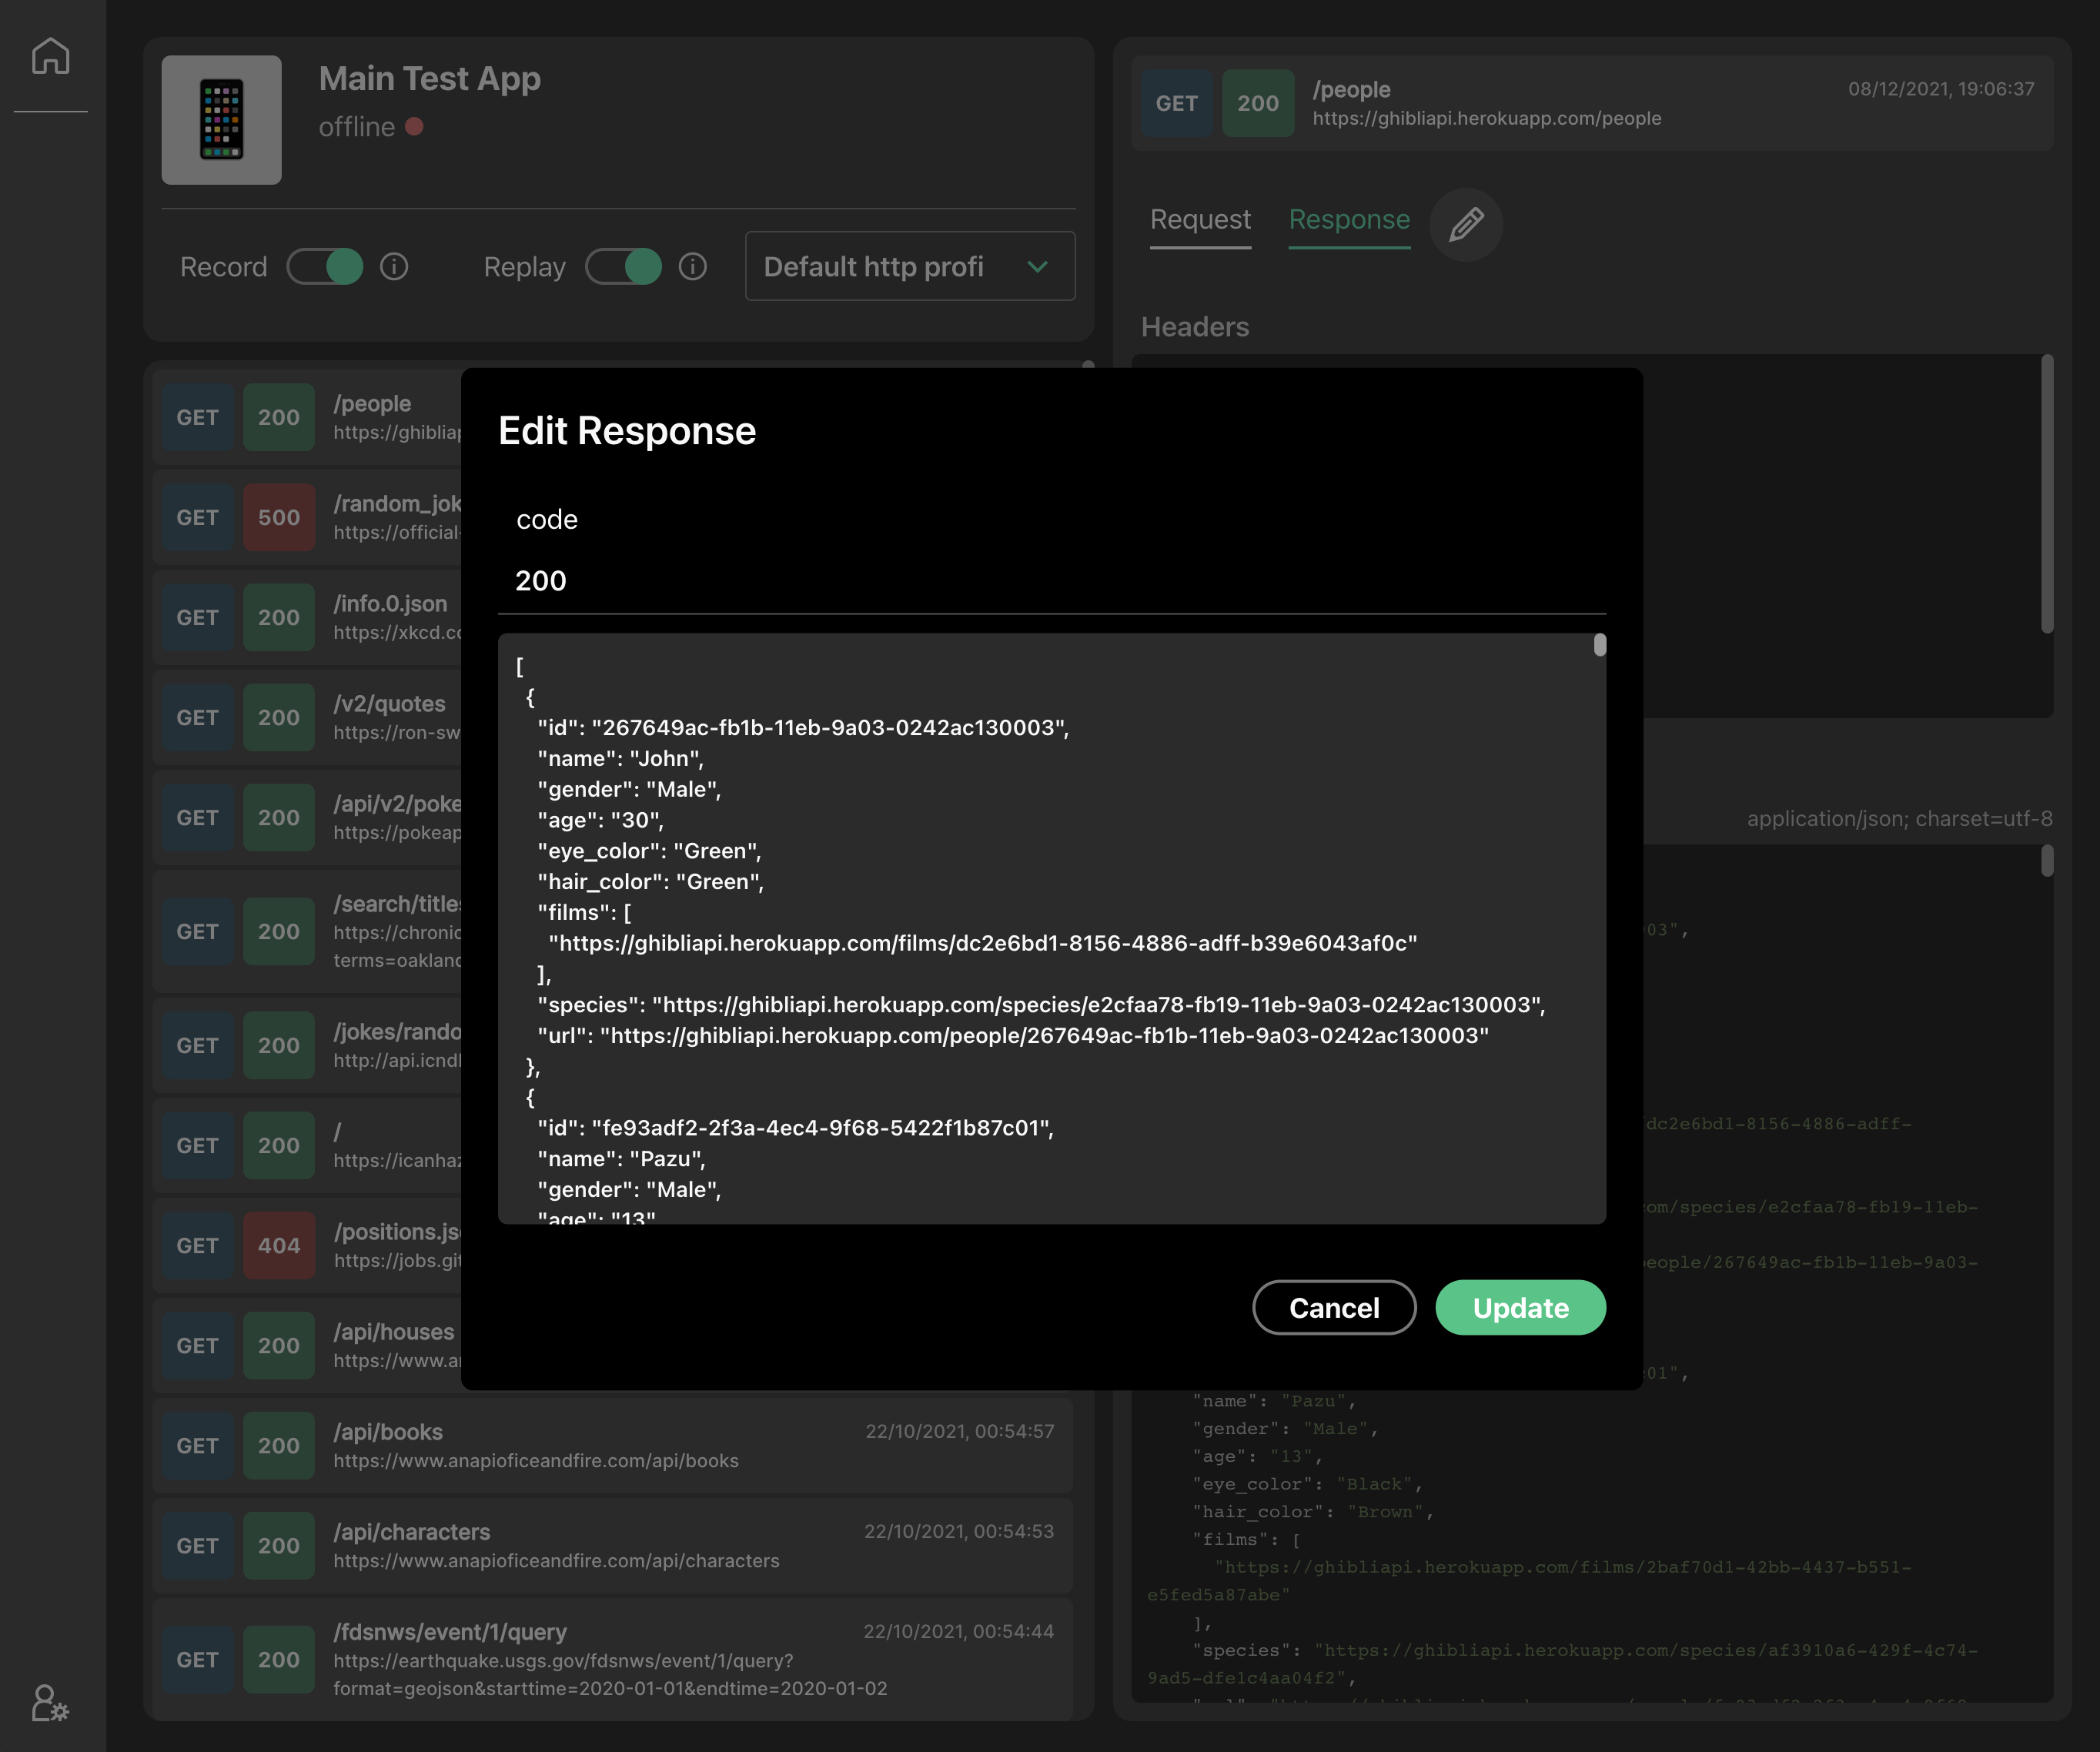The height and width of the screenshot is (1752, 2100).
Task: Click the pencil edit response icon
Action: 1466,224
